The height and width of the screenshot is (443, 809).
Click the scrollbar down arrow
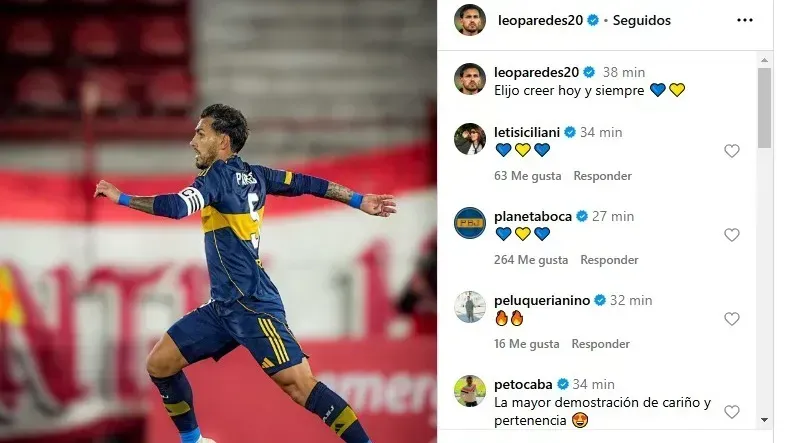[765, 420]
